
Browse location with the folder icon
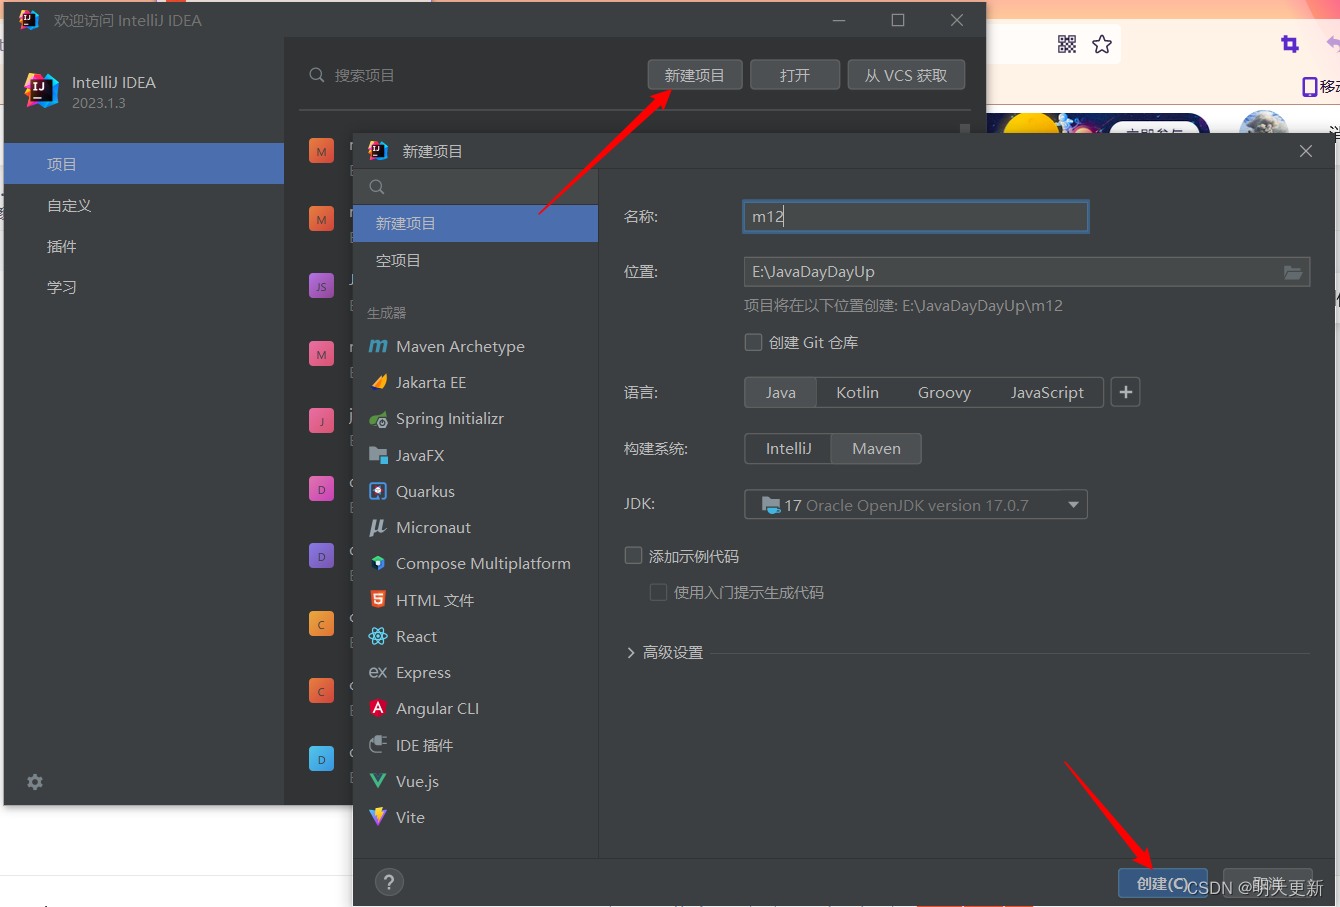click(x=1293, y=272)
